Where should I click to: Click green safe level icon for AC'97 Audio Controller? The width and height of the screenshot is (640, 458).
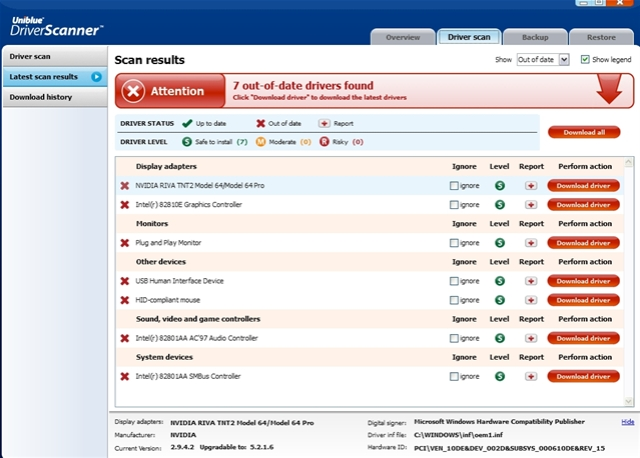click(x=500, y=338)
